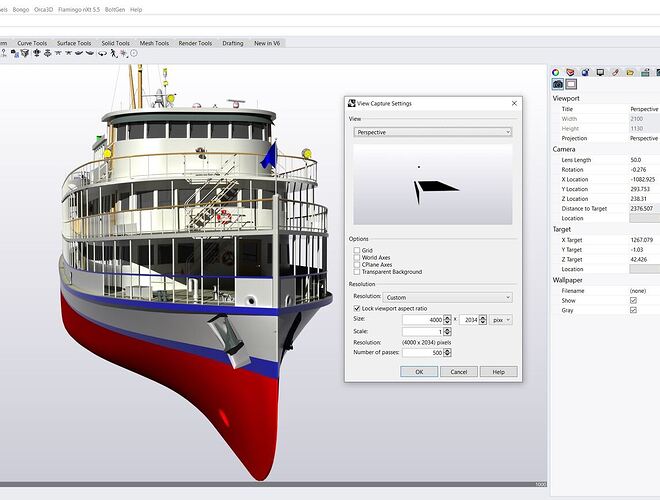Image resolution: width=660 pixels, height=500 pixels.
Task: Click the starburst icon next to walking person
Action: click(124, 53)
